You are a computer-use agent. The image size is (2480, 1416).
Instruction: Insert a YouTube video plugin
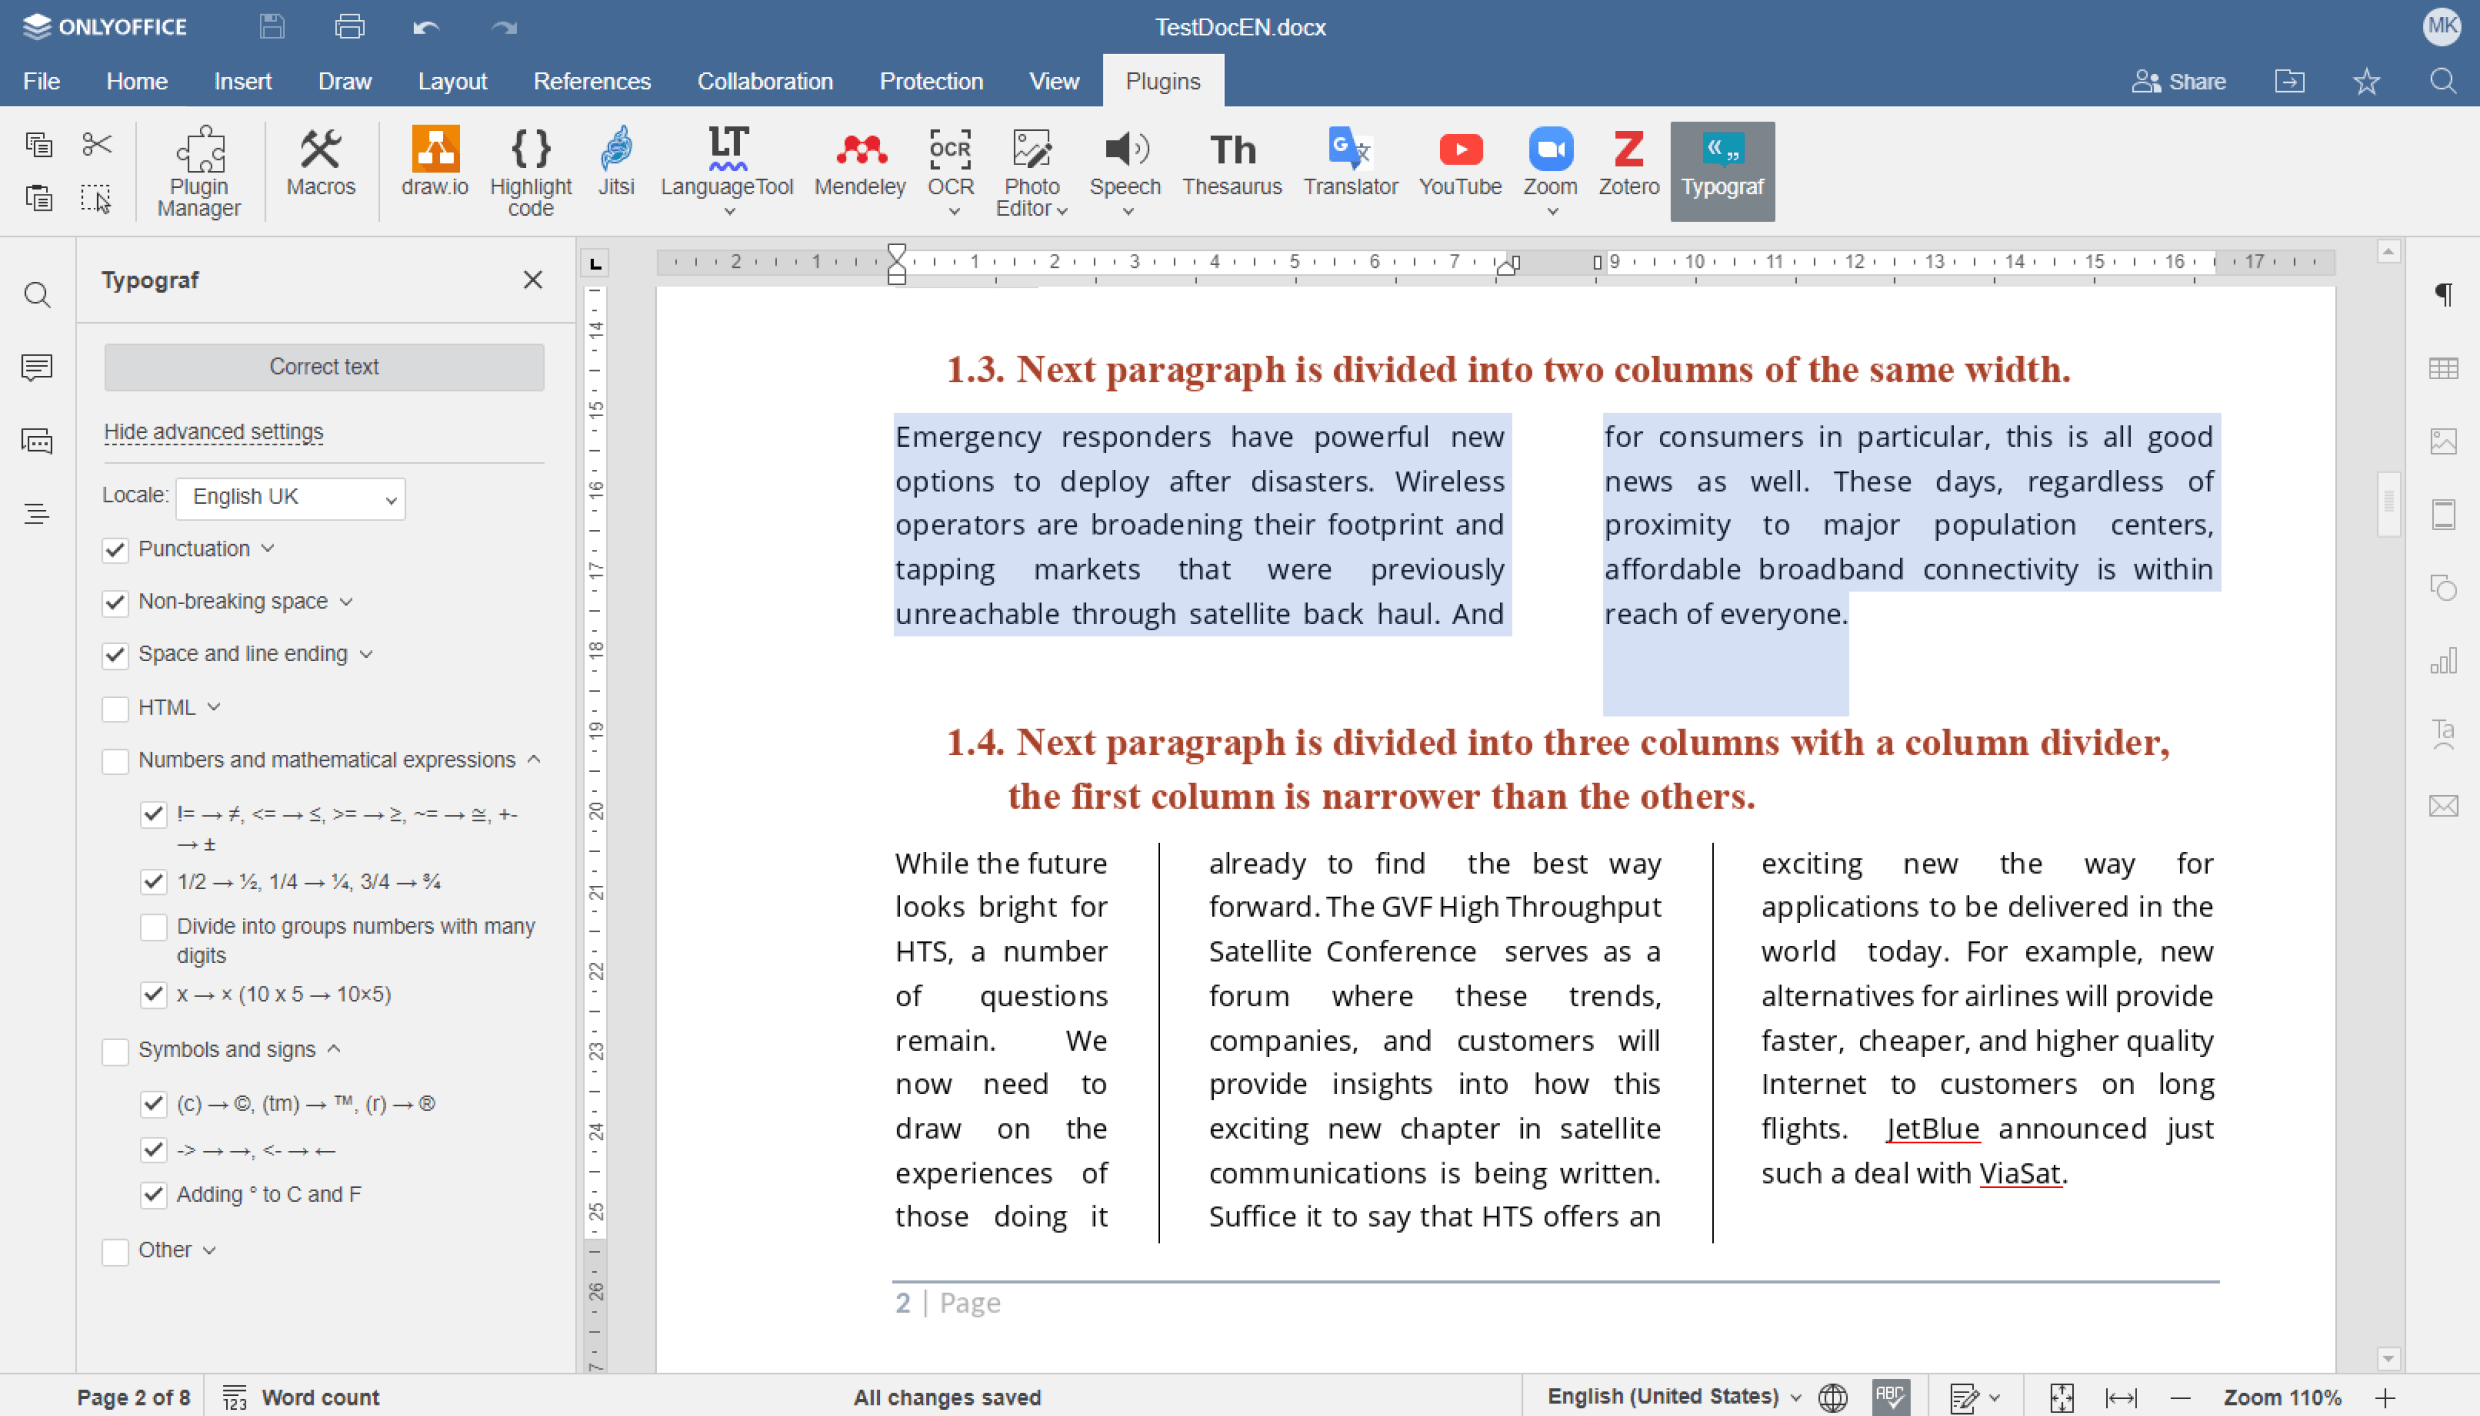(1460, 163)
